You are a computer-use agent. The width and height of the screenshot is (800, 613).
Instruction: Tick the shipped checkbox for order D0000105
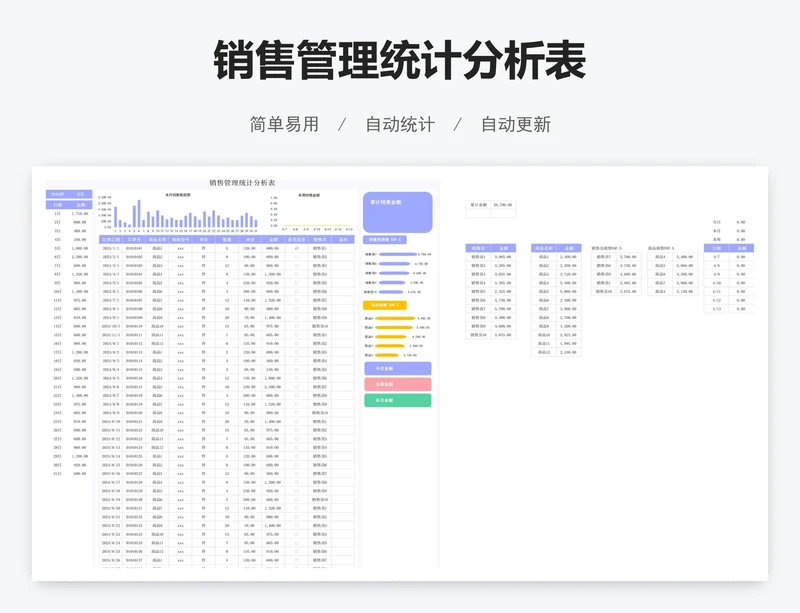point(296,283)
